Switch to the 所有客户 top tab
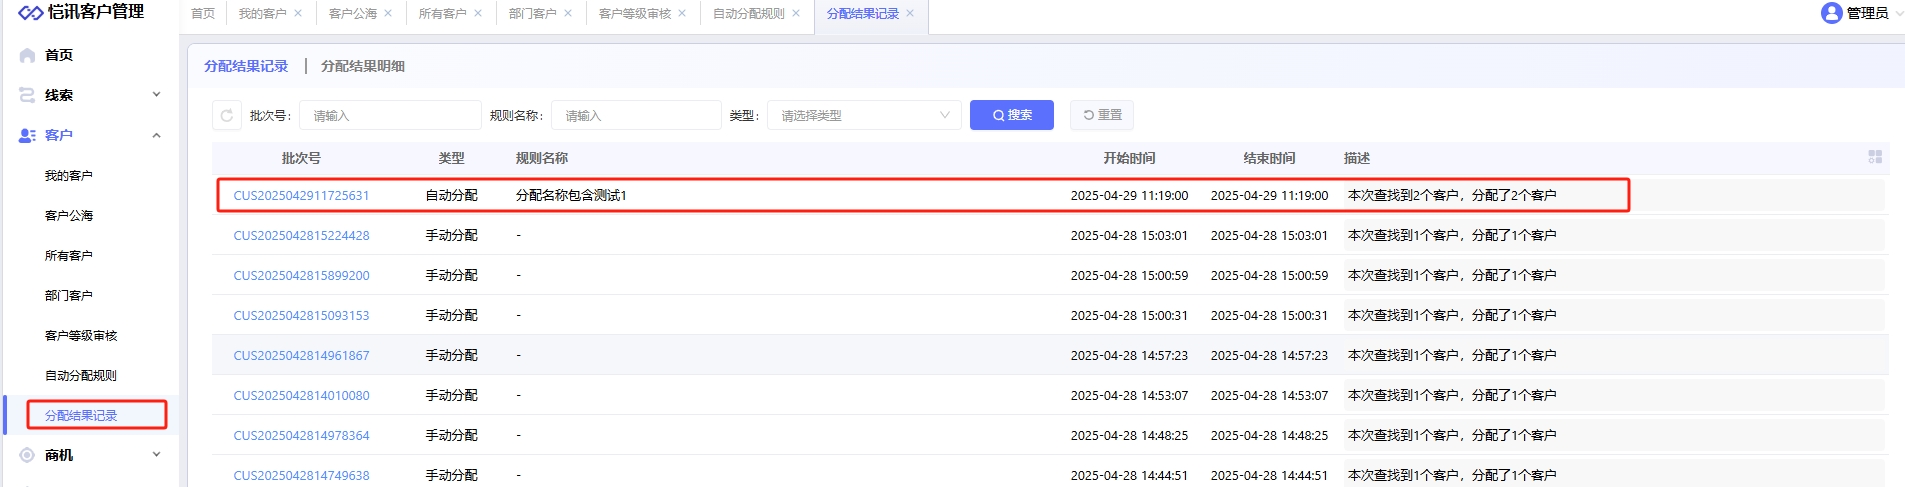Image resolution: width=1905 pixels, height=487 pixels. click(x=442, y=14)
